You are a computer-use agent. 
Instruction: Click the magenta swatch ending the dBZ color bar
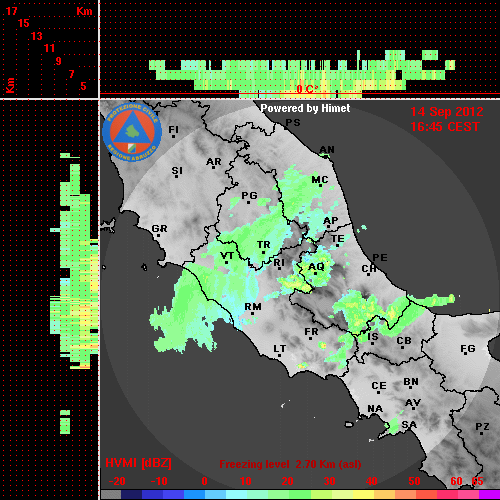click(x=490, y=495)
